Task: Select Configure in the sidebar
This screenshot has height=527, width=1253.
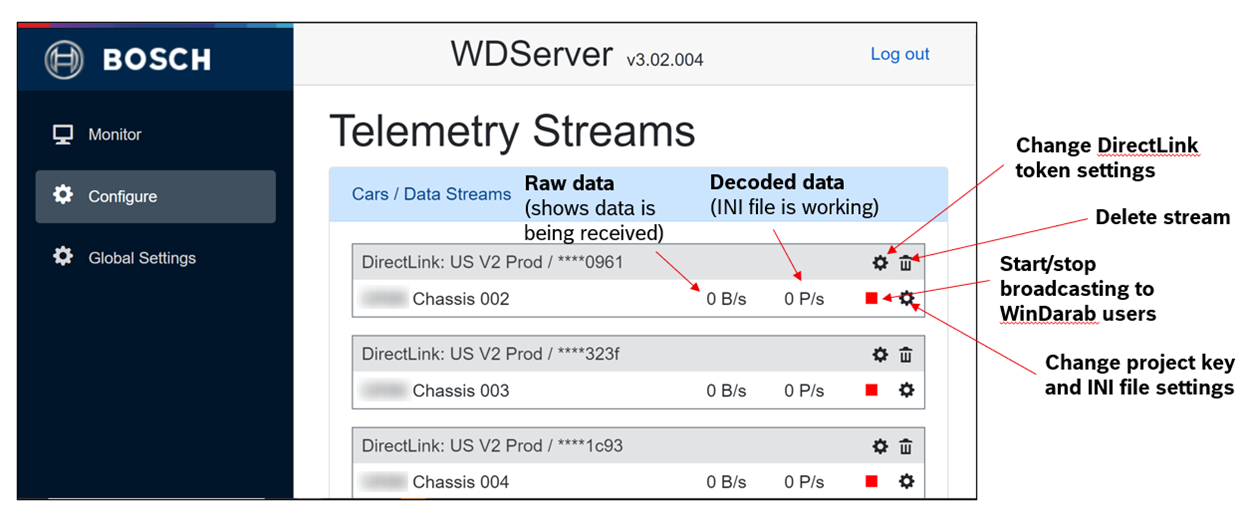Action: (155, 196)
